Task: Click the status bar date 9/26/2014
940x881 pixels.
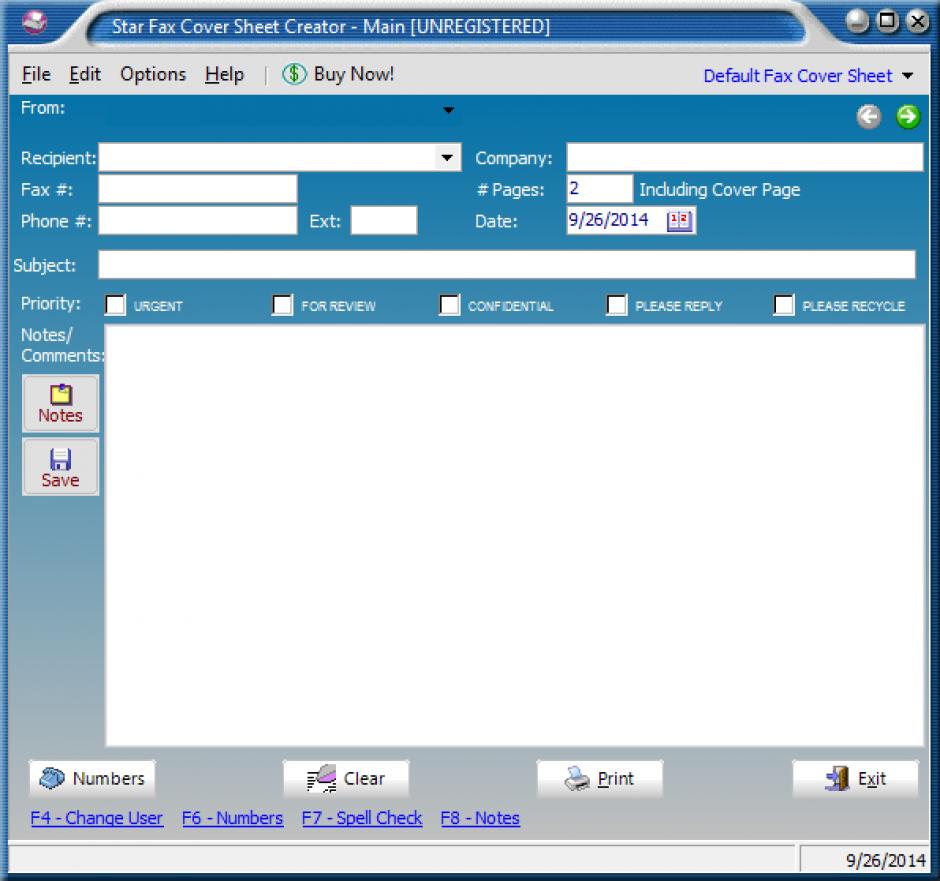Action: 885,861
